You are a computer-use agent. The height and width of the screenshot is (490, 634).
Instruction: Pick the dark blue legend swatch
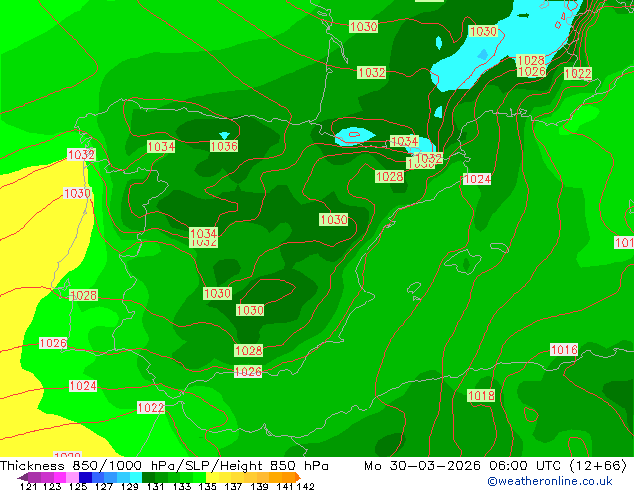[x=85, y=477]
